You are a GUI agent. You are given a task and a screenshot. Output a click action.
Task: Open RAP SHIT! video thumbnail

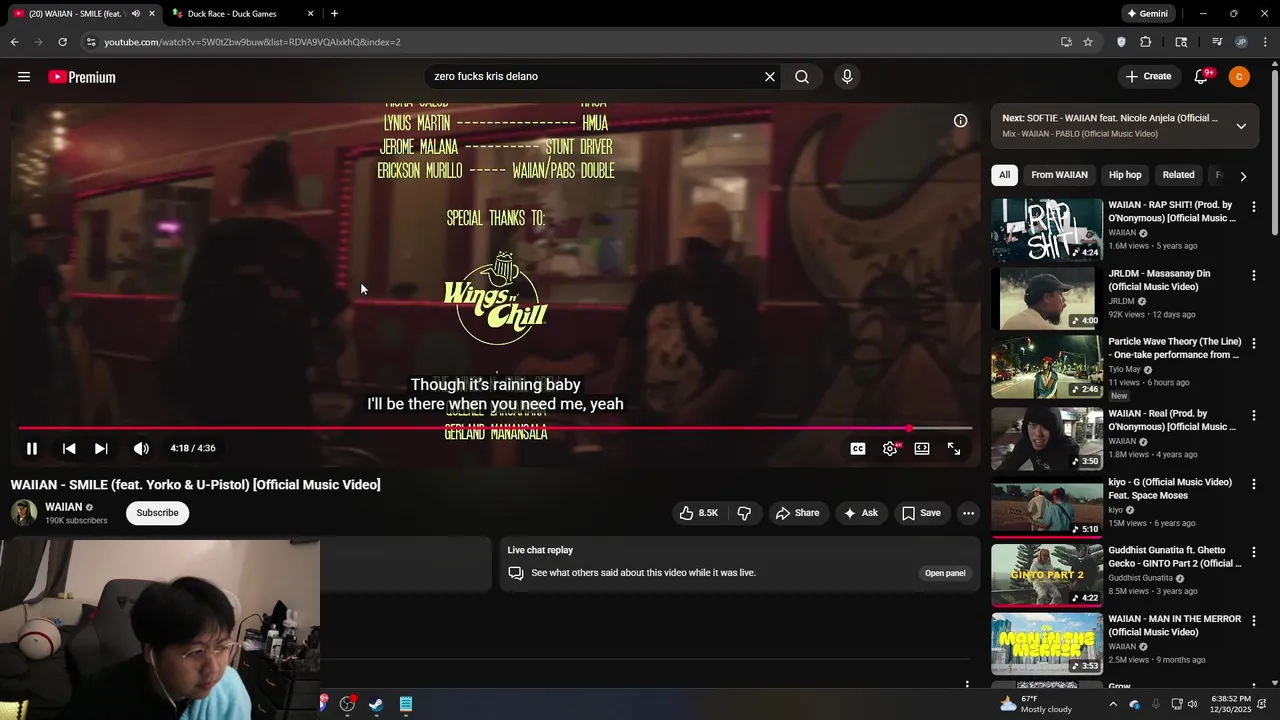click(1047, 230)
